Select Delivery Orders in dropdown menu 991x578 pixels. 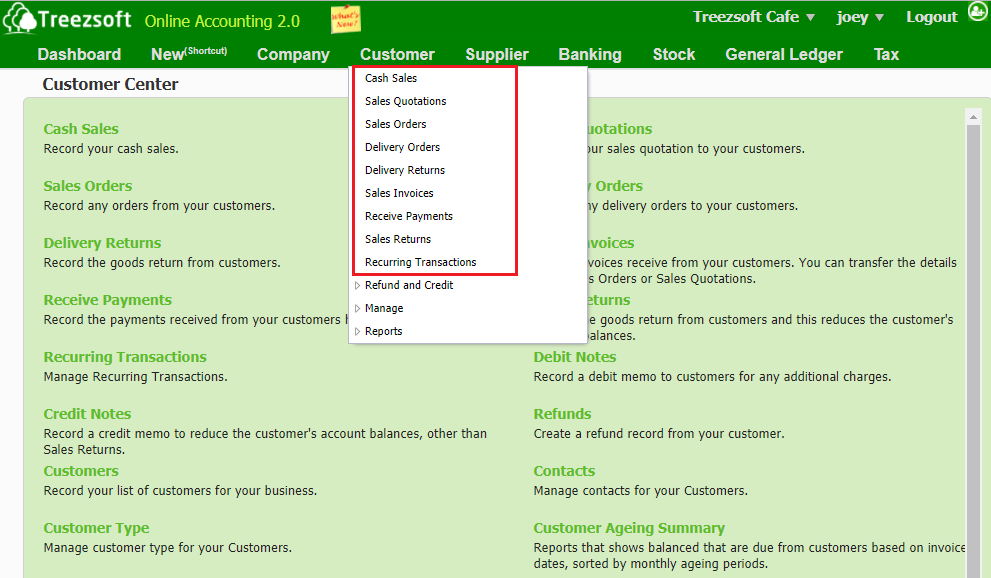click(x=403, y=147)
